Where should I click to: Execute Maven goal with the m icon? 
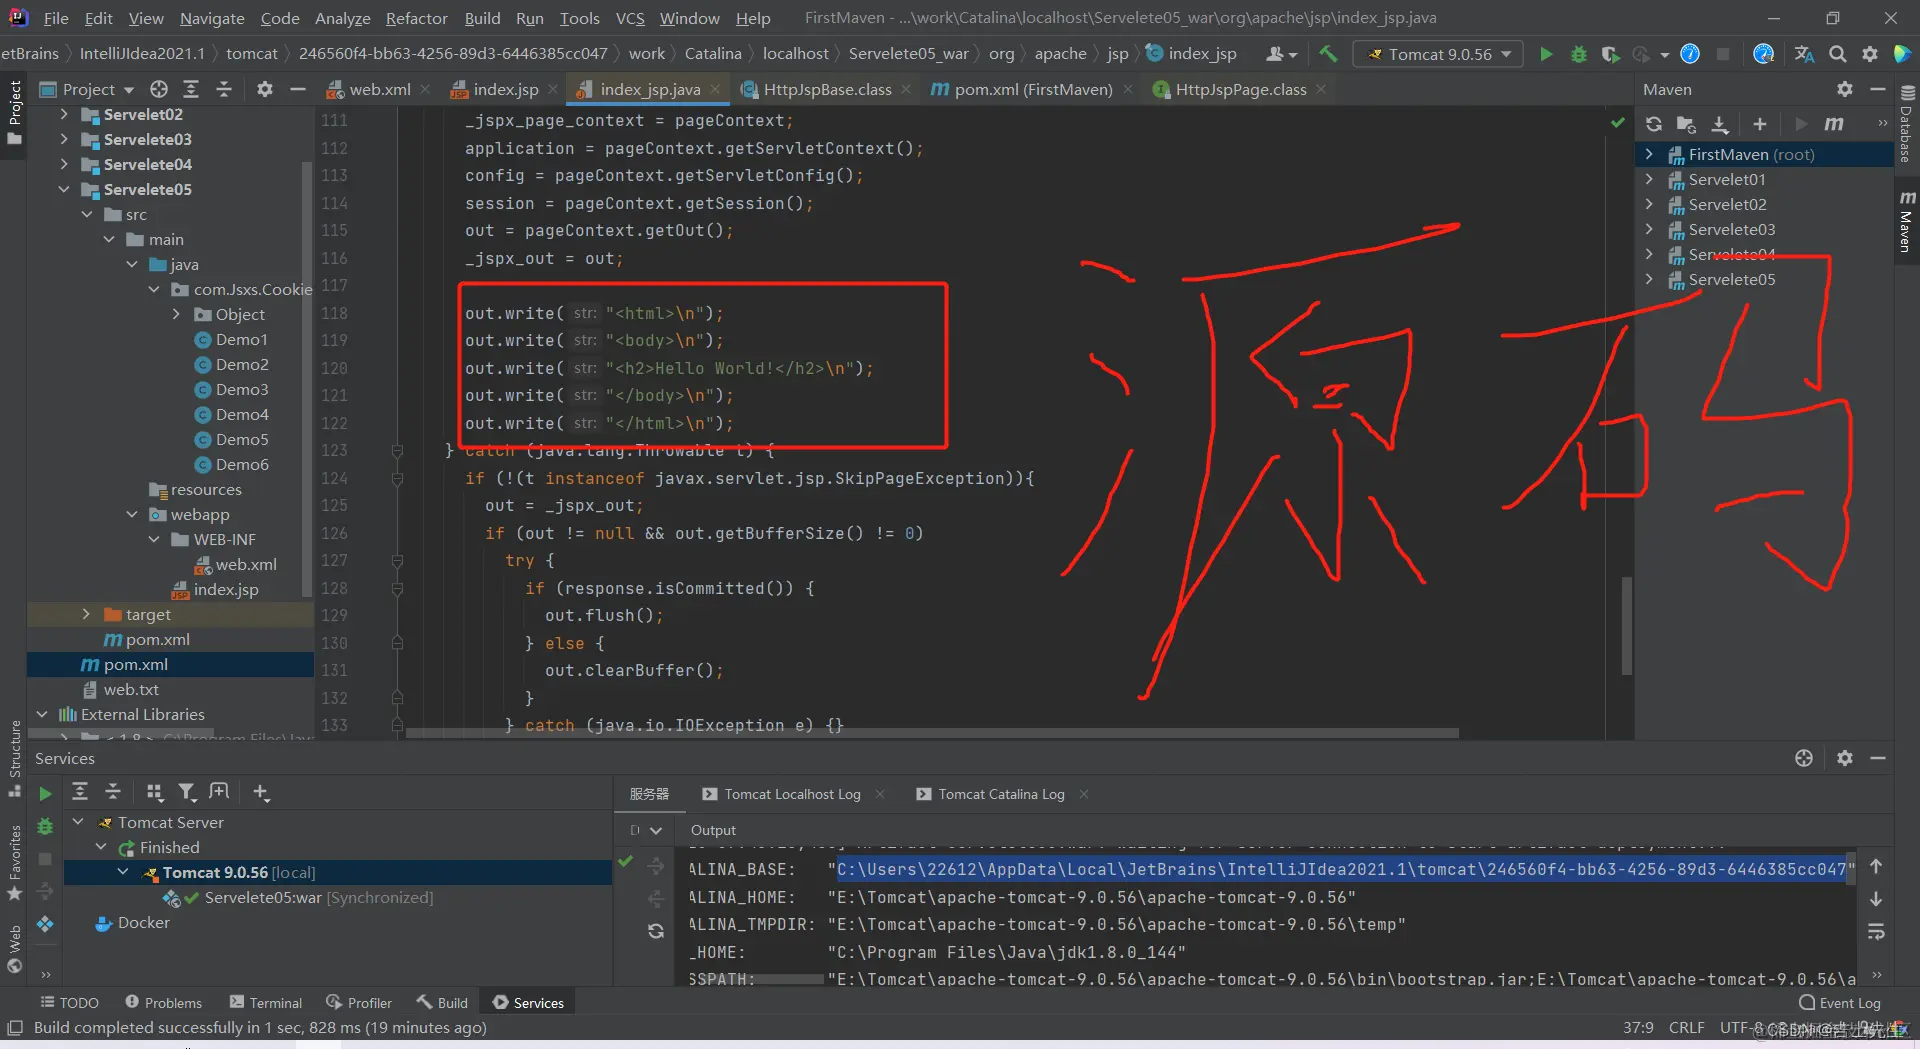tap(1834, 124)
